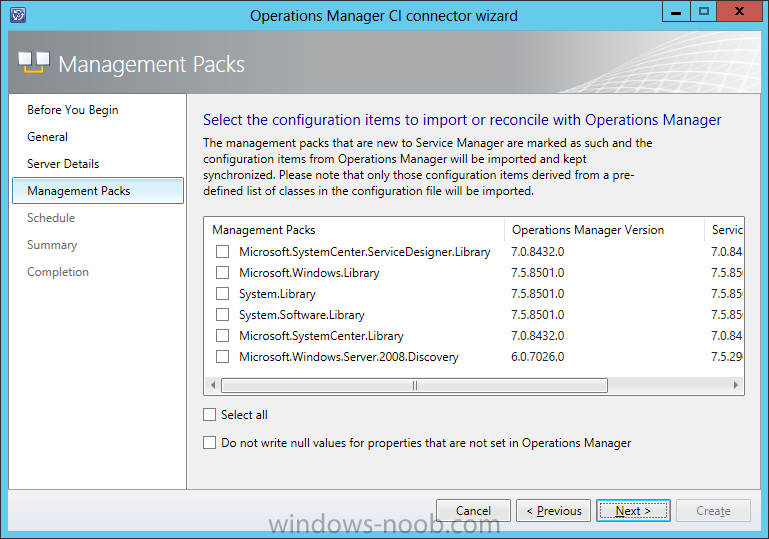This screenshot has height=539, width=769.
Task: Check Microsoft.SystemCenter.ServiceDesigner.Library checkbox
Action: click(222, 252)
